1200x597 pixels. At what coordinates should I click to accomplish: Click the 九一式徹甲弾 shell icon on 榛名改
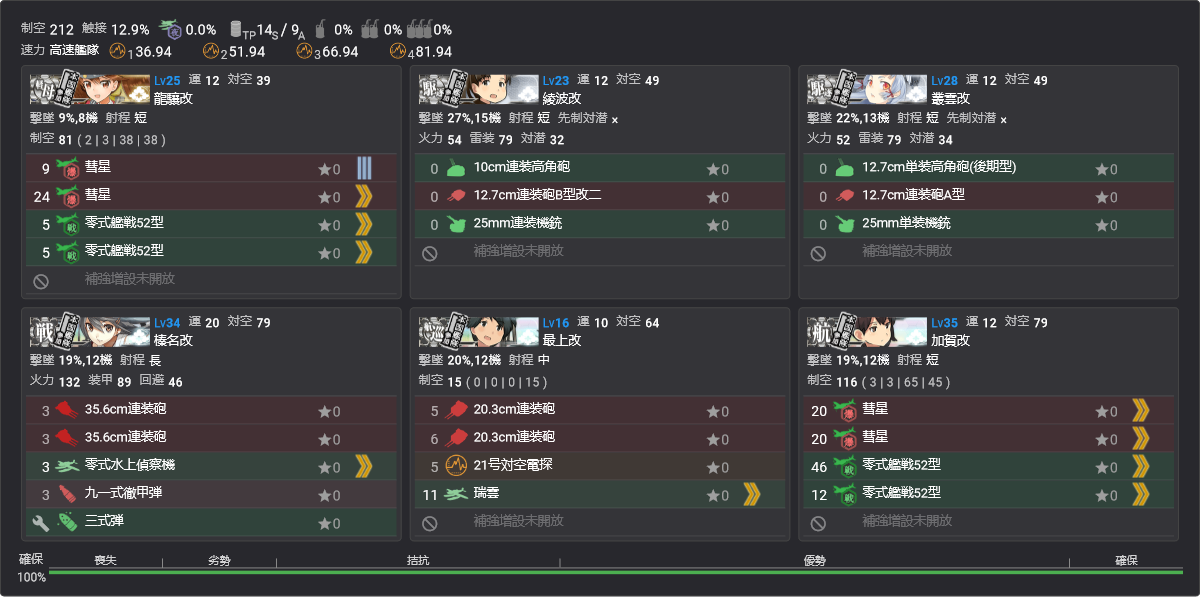(68, 493)
